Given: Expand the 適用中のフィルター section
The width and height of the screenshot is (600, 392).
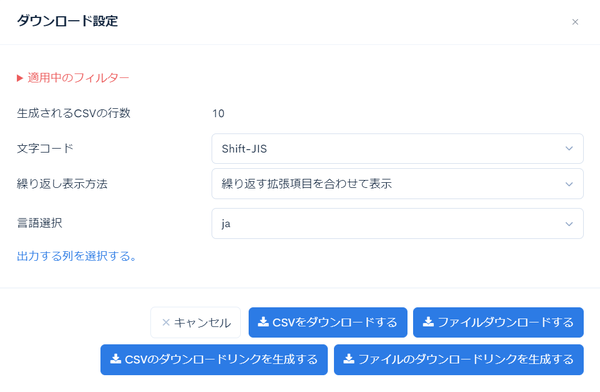Looking at the screenshot, I should [73, 78].
